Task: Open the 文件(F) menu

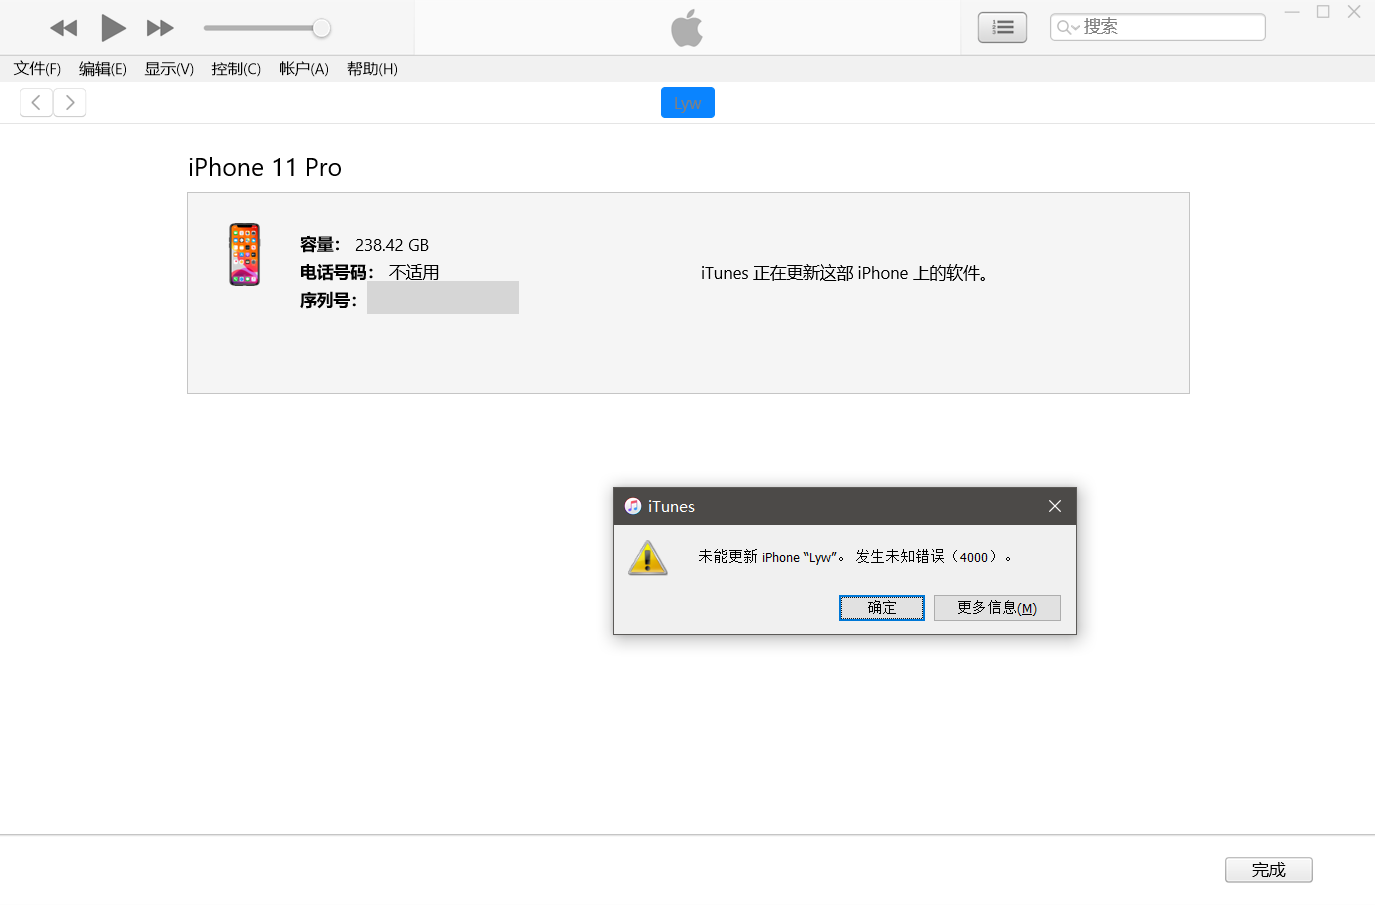Action: pyautogui.click(x=37, y=69)
